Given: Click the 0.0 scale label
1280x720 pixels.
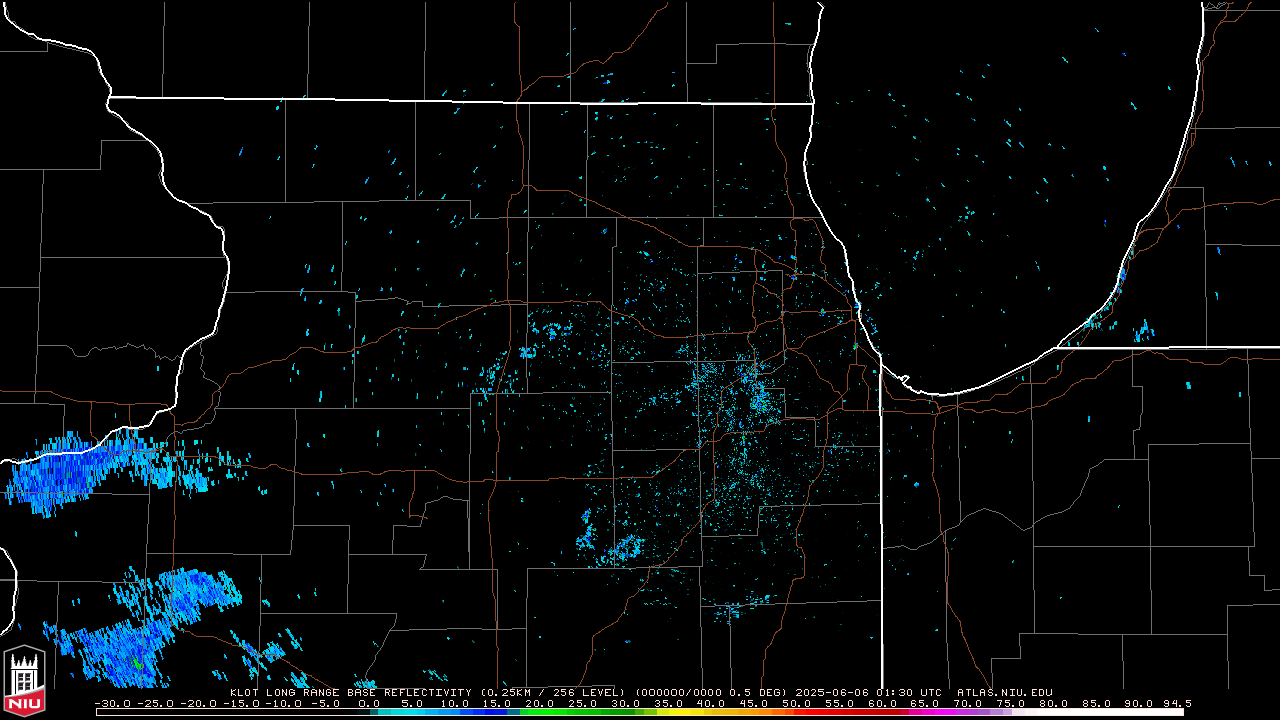Looking at the screenshot, I should pyautogui.click(x=369, y=703).
